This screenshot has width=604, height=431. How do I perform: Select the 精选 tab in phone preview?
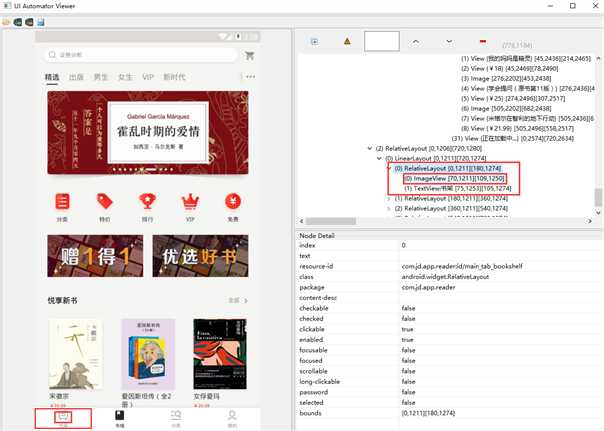[52, 77]
